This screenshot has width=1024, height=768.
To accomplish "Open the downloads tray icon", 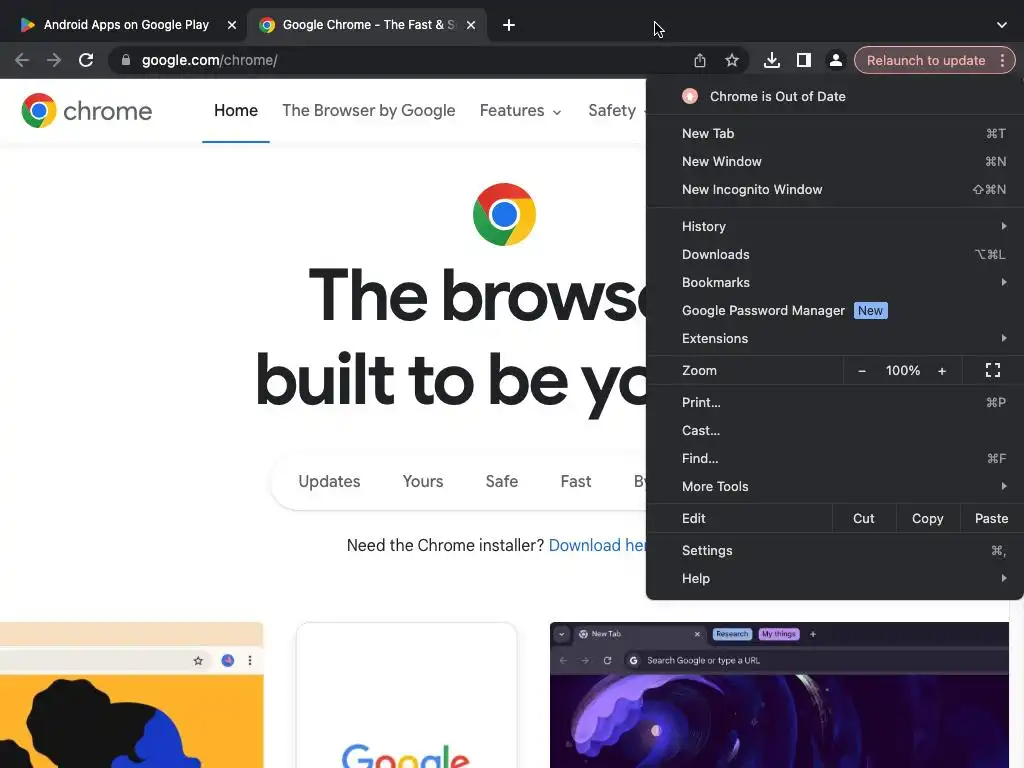I will tap(771, 60).
